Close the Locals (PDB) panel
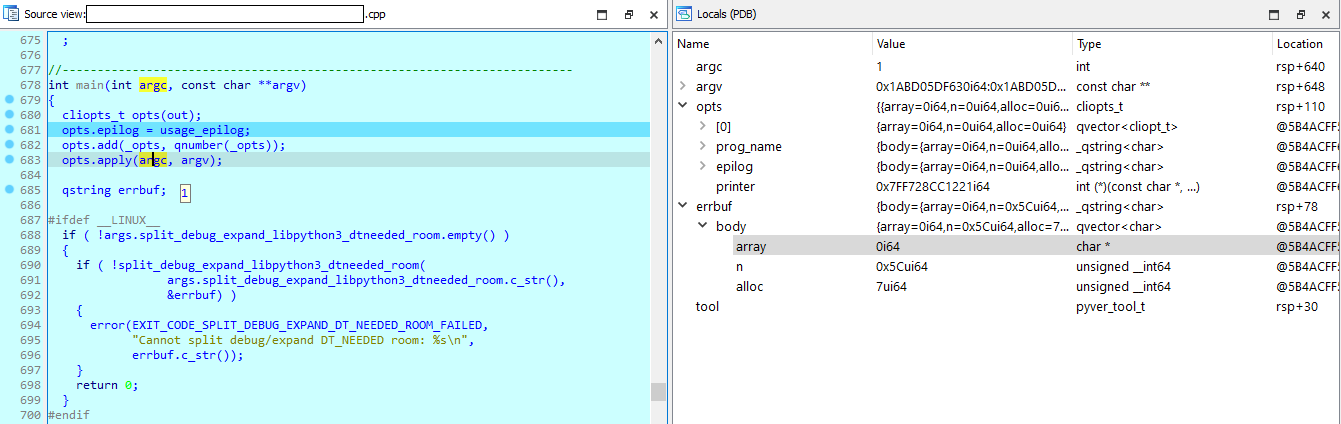Image resolution: width=1341 pixels, height=424 pixels. 1326,15
